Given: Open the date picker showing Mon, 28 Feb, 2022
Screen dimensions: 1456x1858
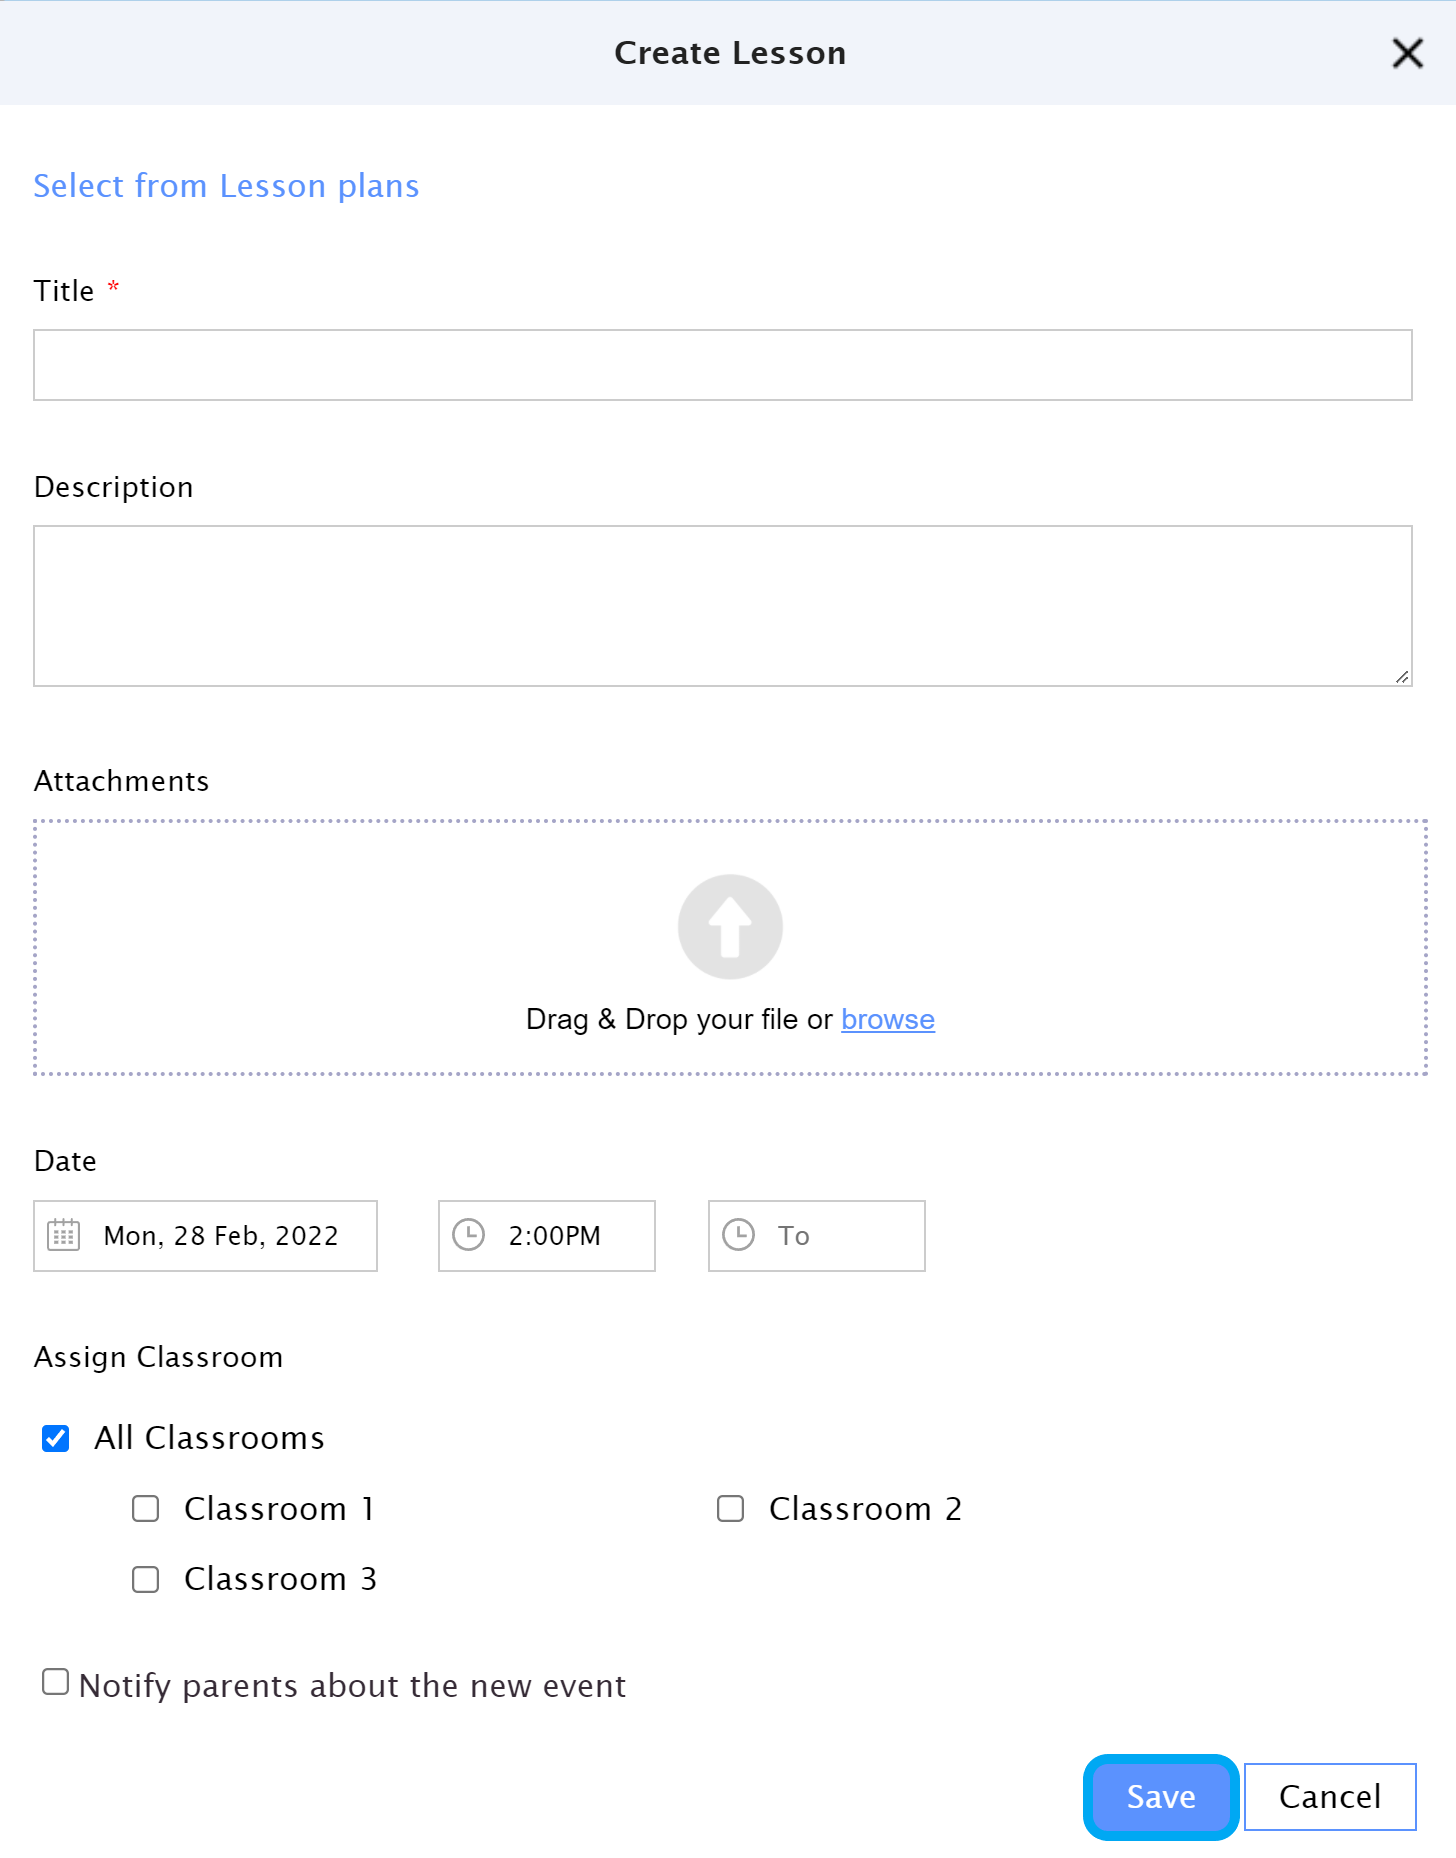Looking at the screenshot, I should 205,1236.
